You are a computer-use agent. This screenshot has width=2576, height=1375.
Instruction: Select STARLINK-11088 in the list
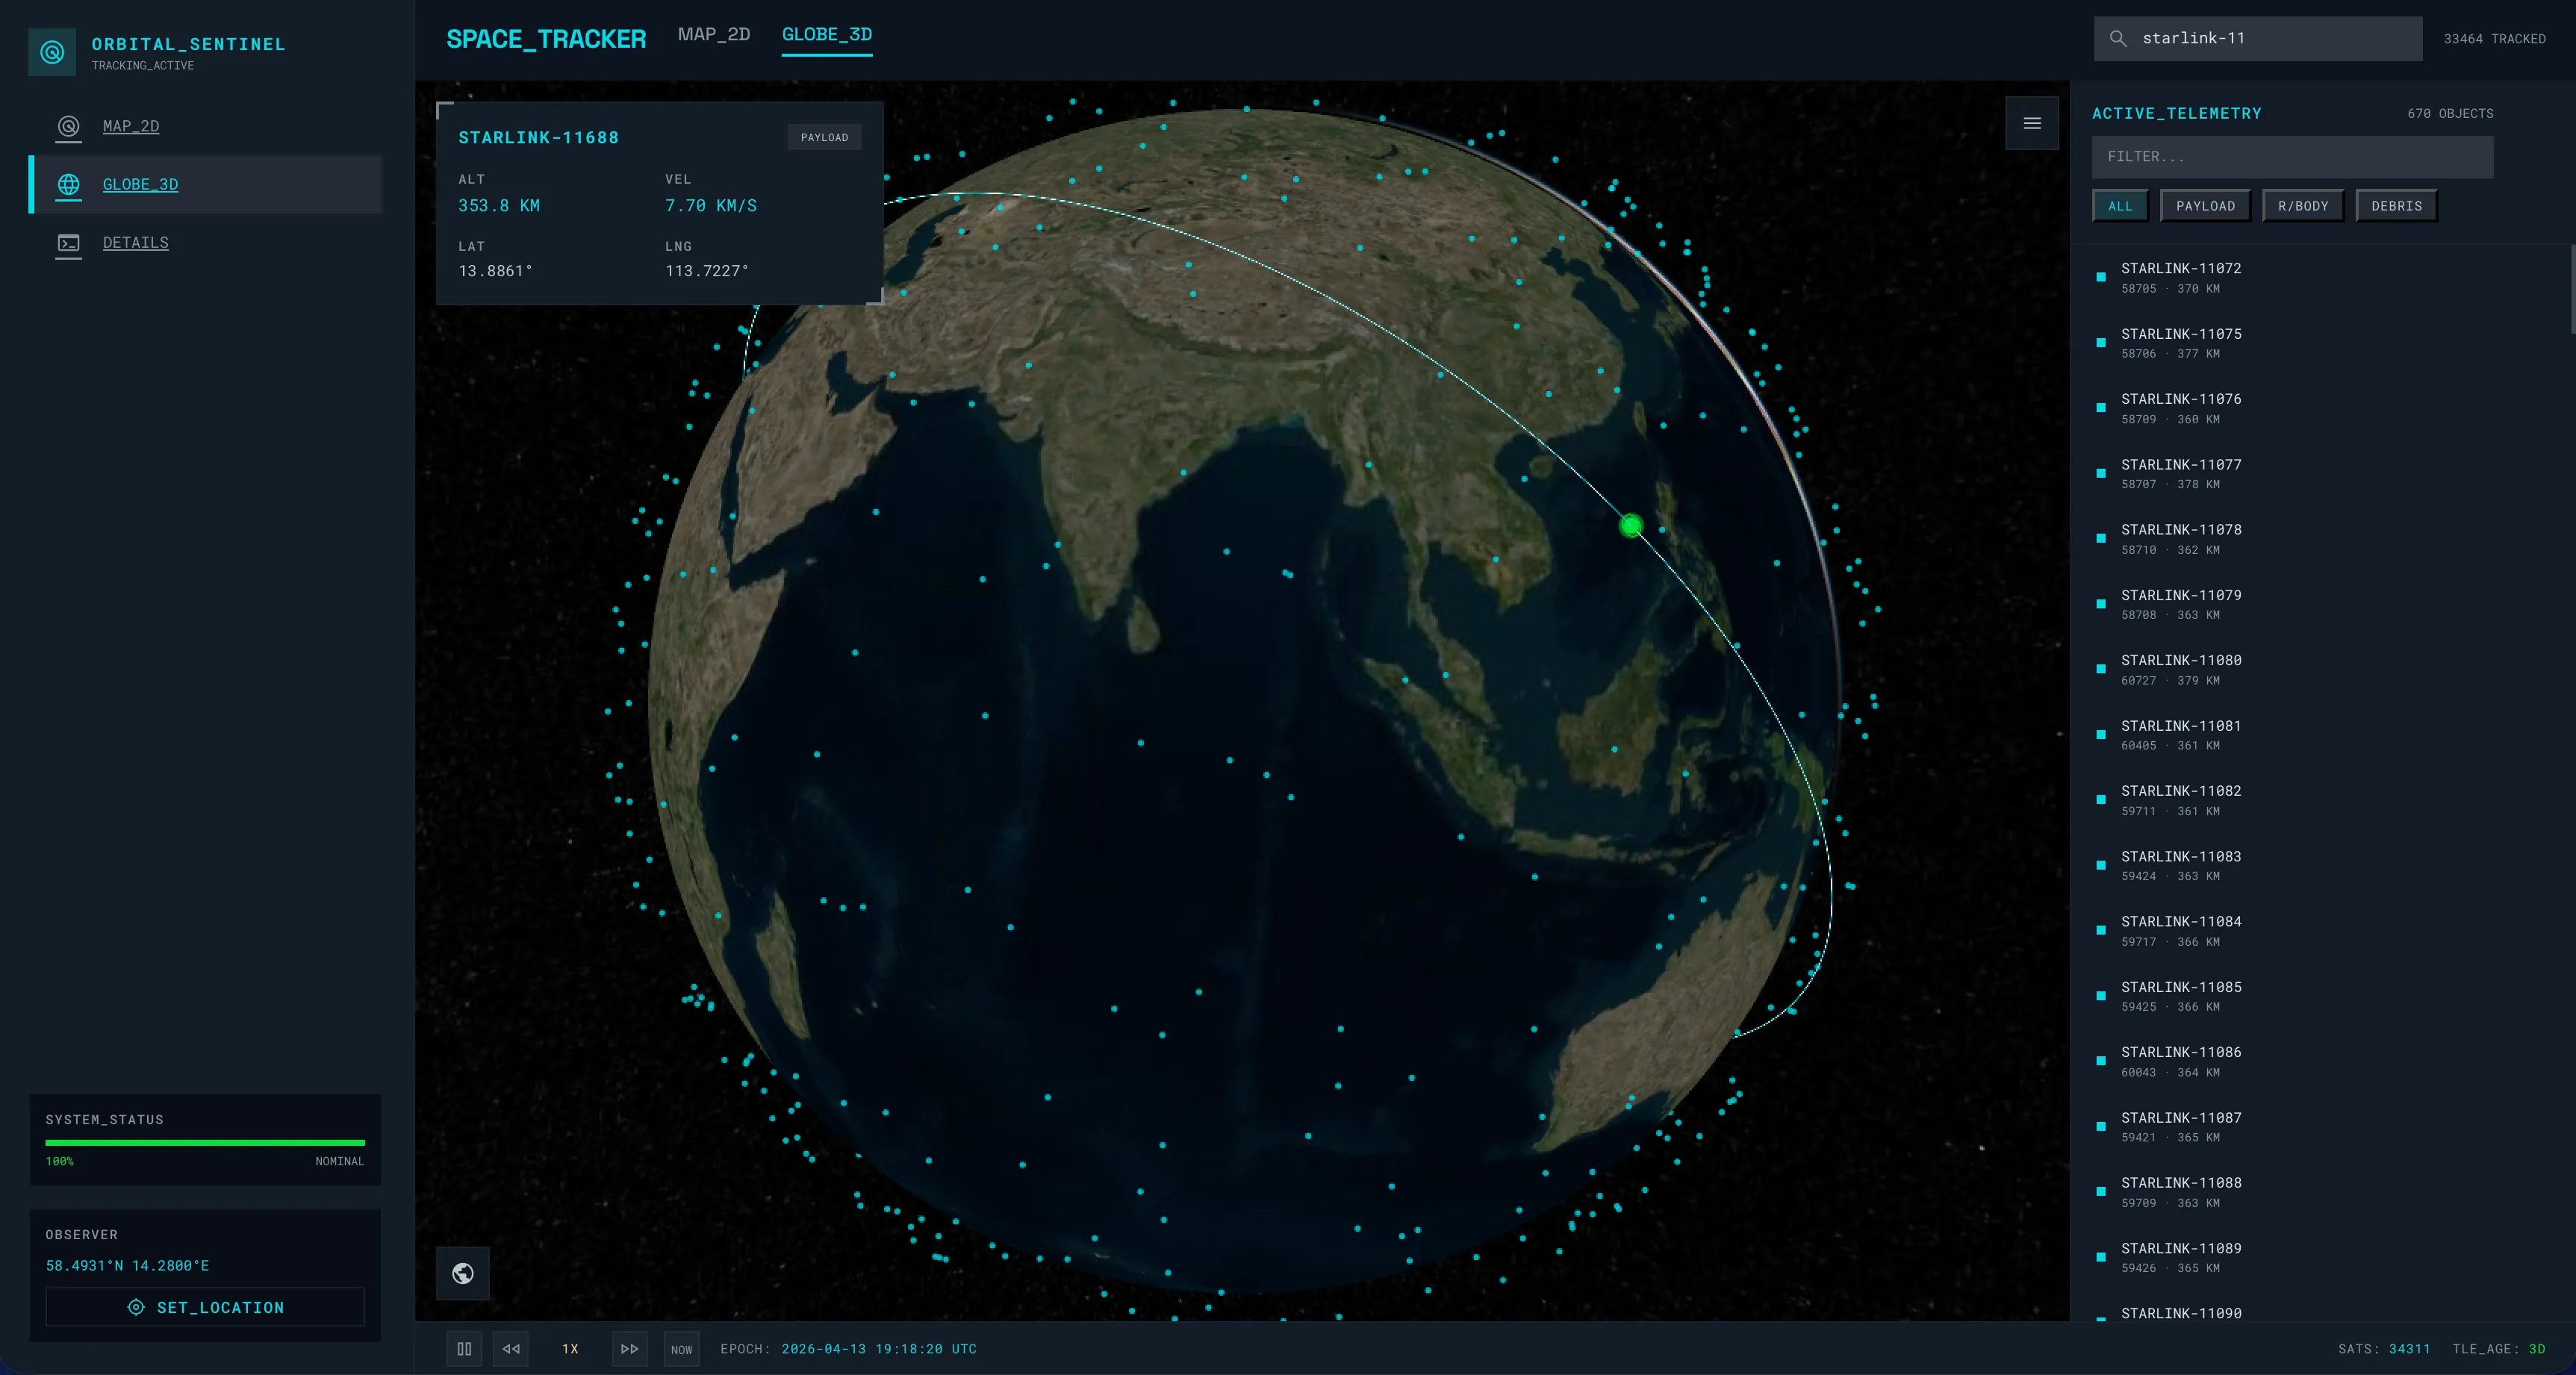point(2320,1192)
